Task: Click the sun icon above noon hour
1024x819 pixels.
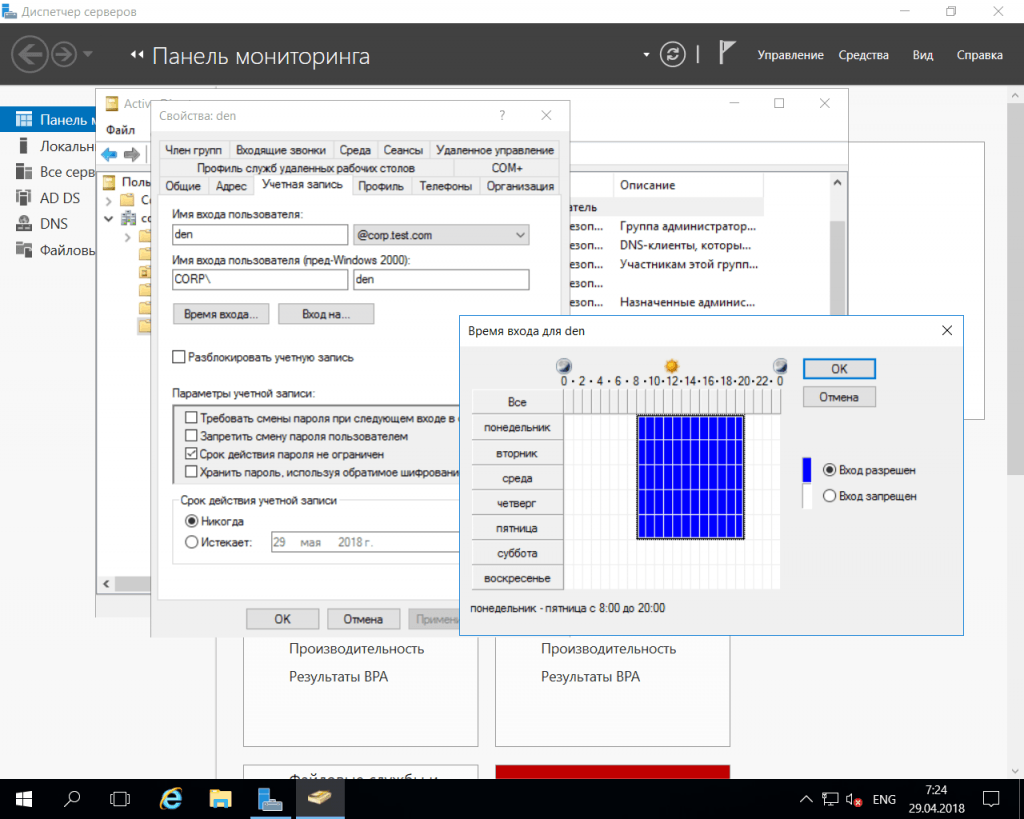Action: coord(672,366)
